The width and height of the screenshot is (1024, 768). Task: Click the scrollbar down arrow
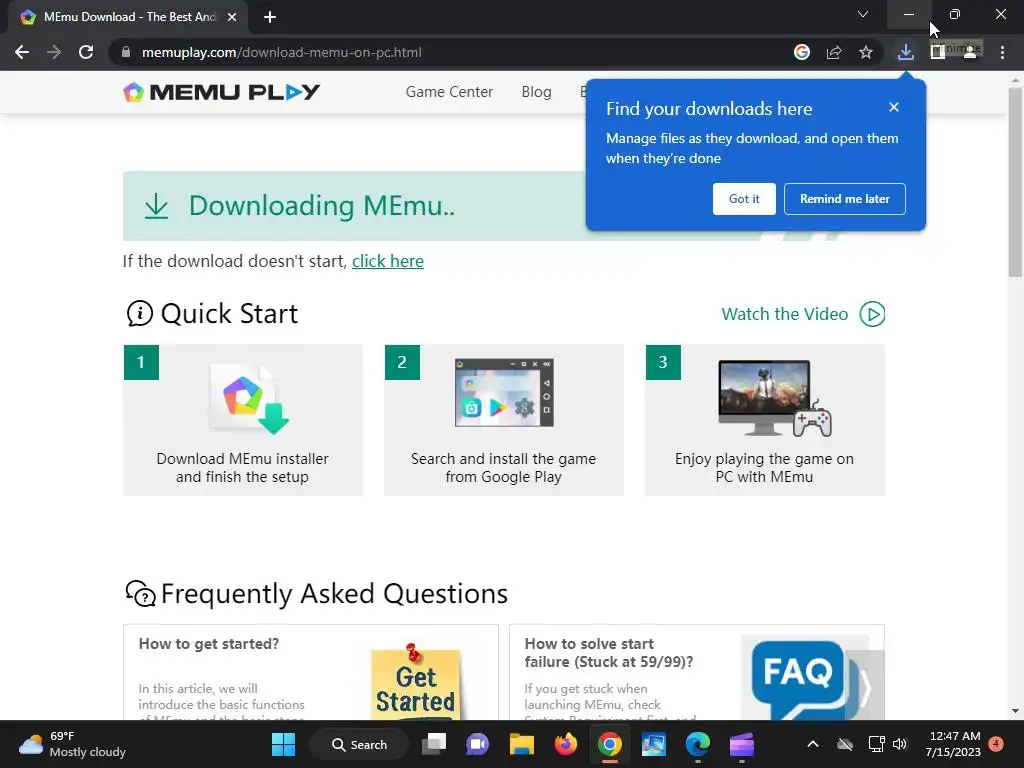pyautogui.click(x=1015, y=711)
